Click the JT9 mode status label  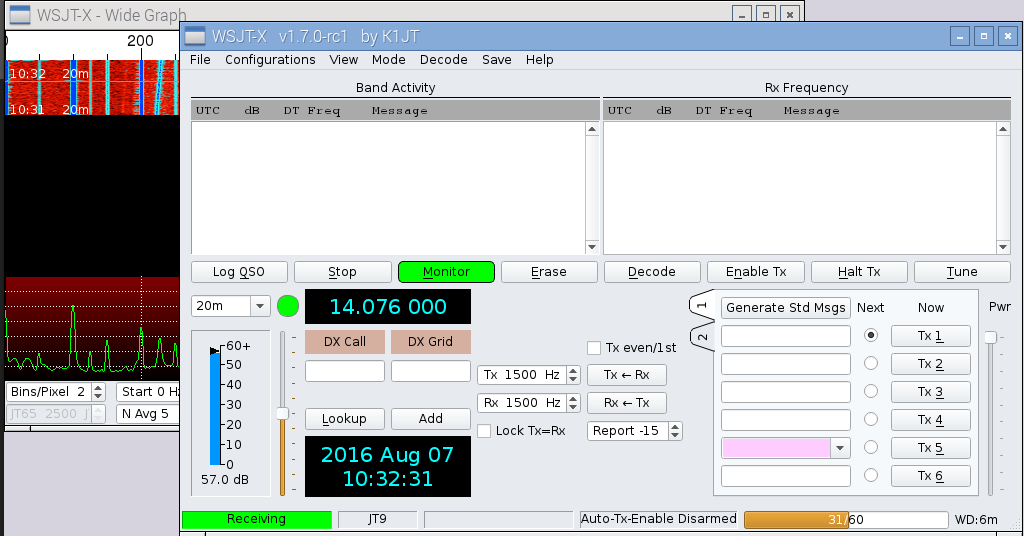pyautogui.click(x=377, y=519)
